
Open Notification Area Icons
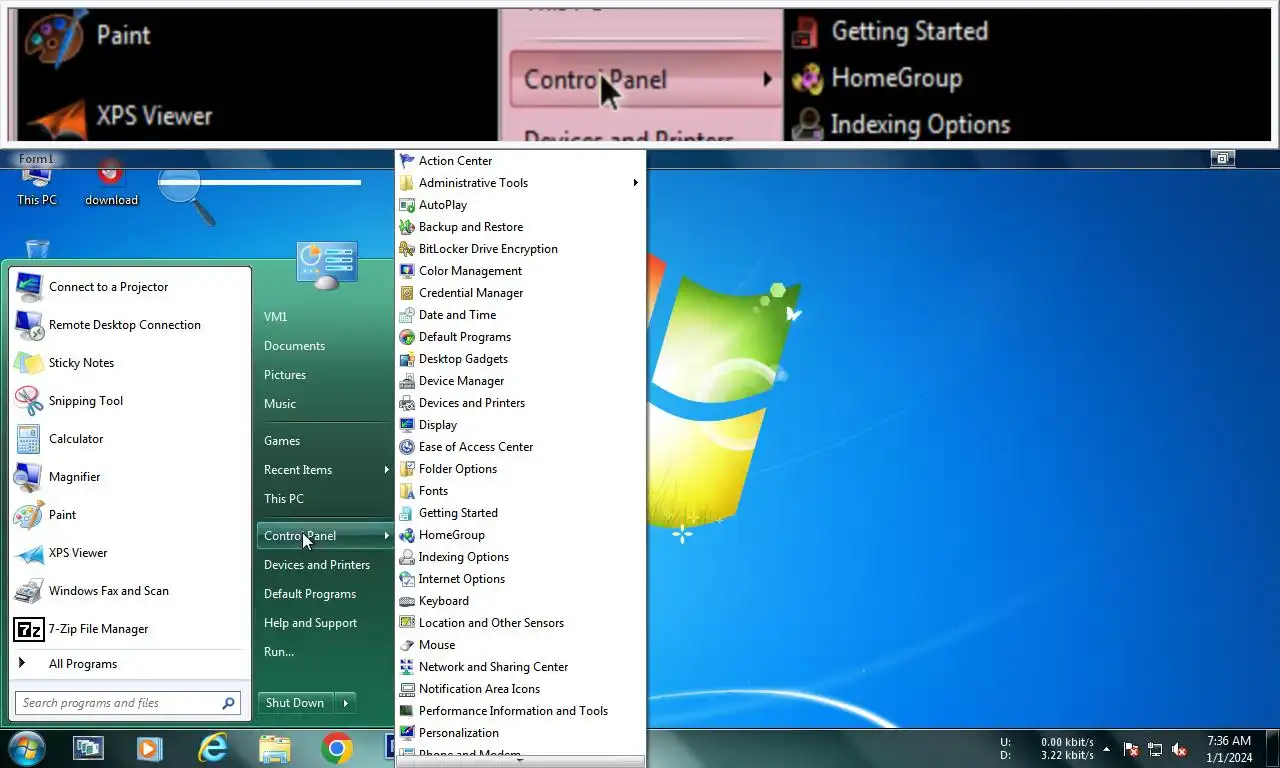point(520,689)
